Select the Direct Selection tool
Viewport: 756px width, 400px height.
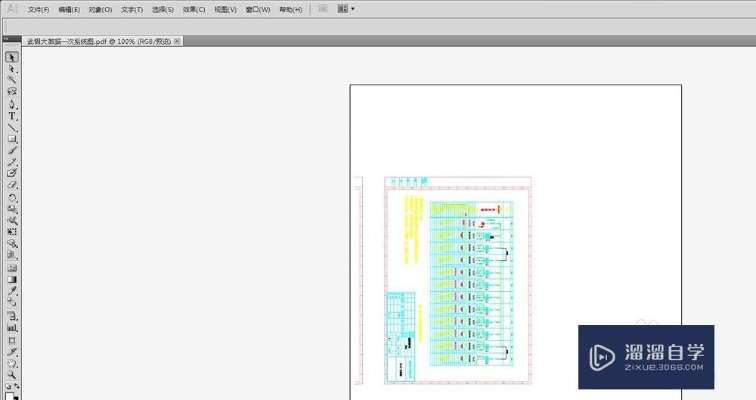[x=12, y=69]
